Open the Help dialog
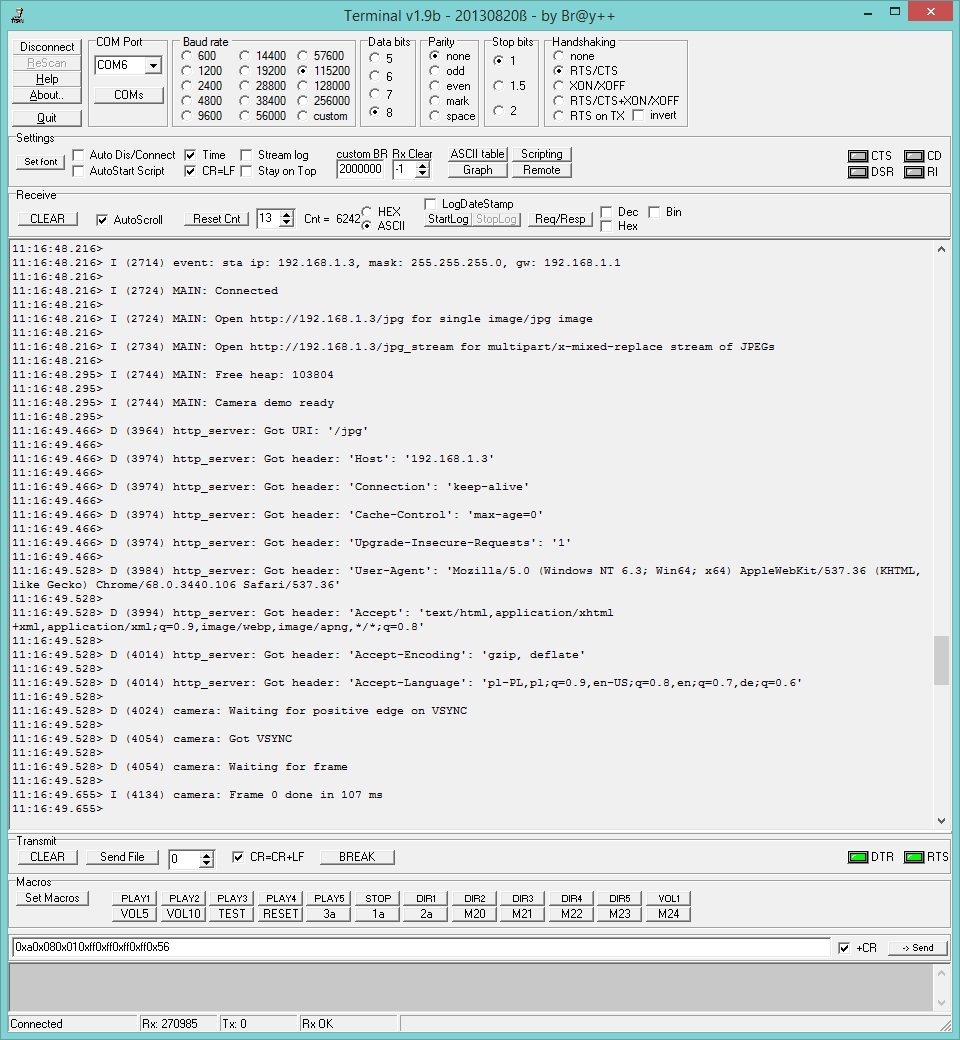Screen dimensions: 960x1040 click(x=46, y=79)
